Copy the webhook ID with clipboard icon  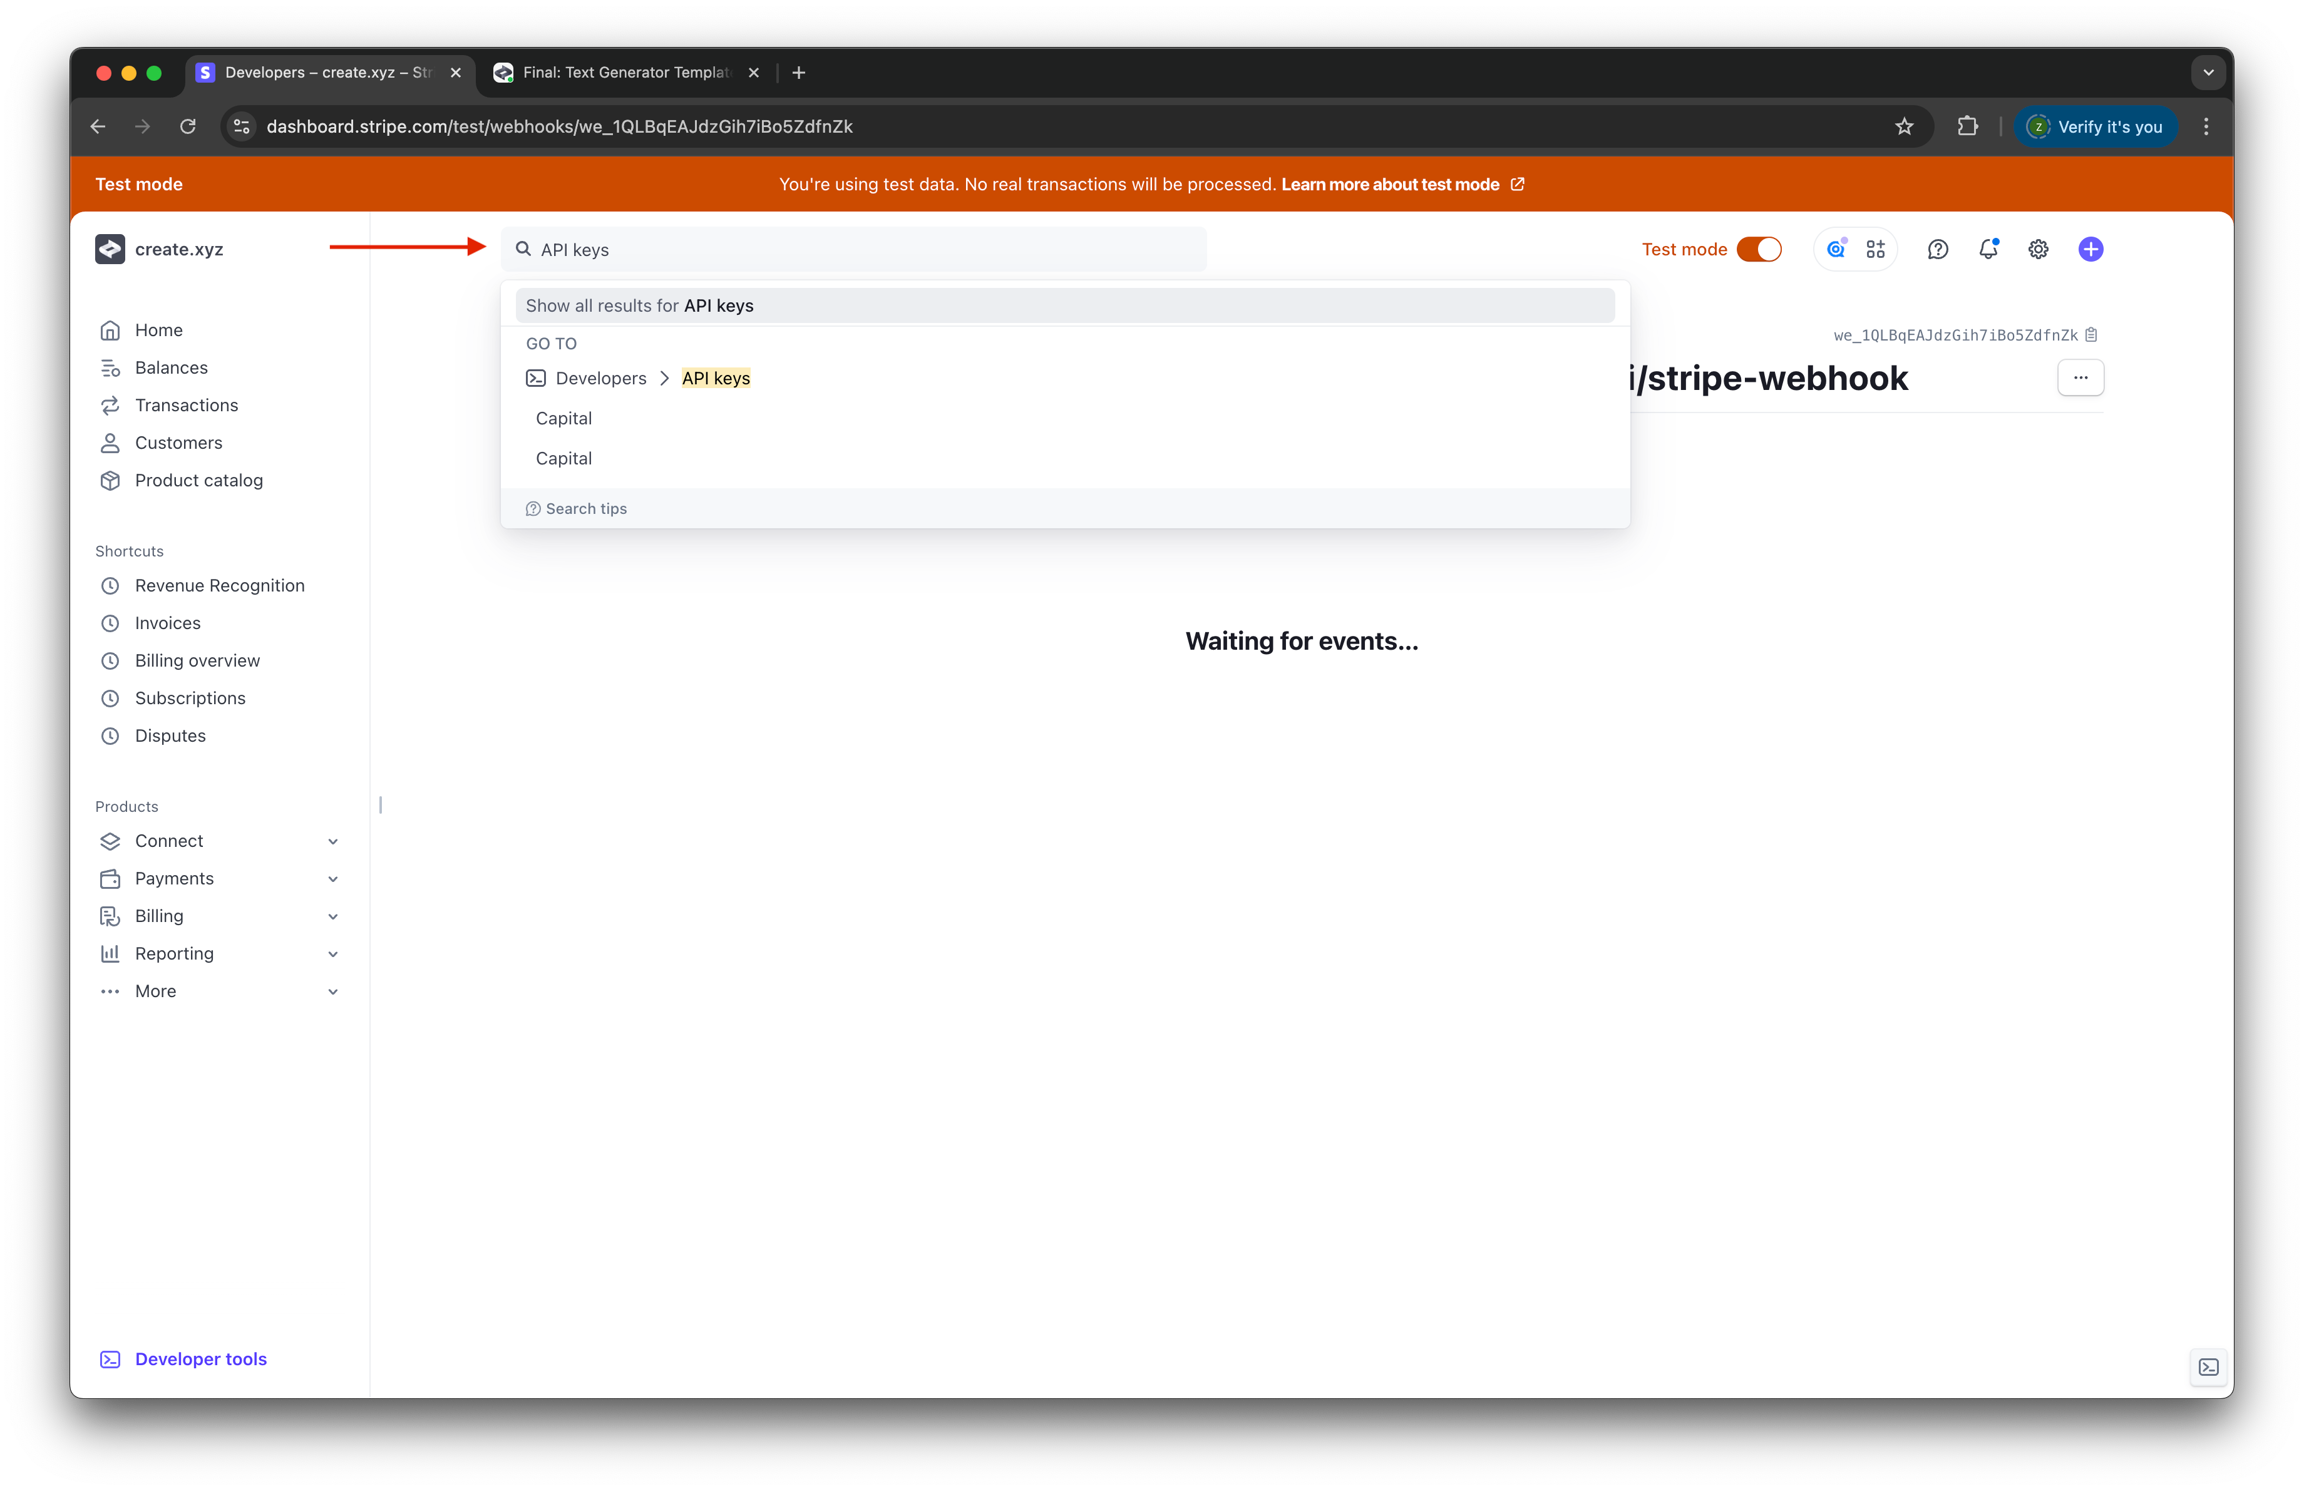(x=2091, y=335)
